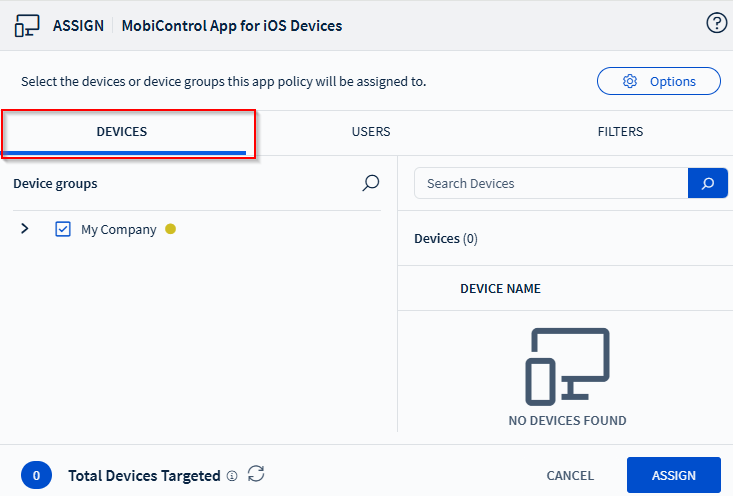Click the yellow status dot by My Company
The height and width of the screenshot is (496, 733).
170,229
